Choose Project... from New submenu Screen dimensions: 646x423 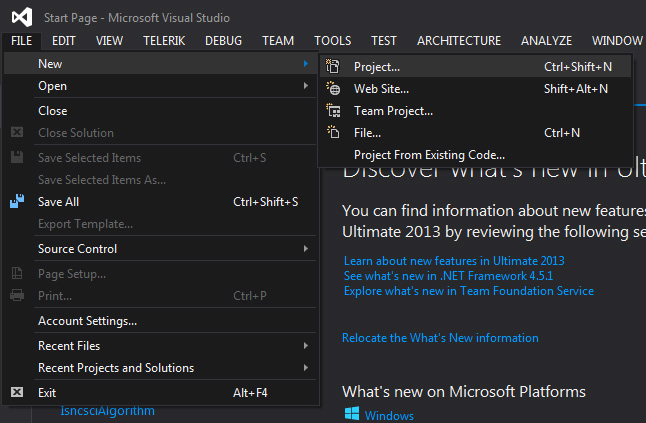pyautogui.click(x=475, y=66)
